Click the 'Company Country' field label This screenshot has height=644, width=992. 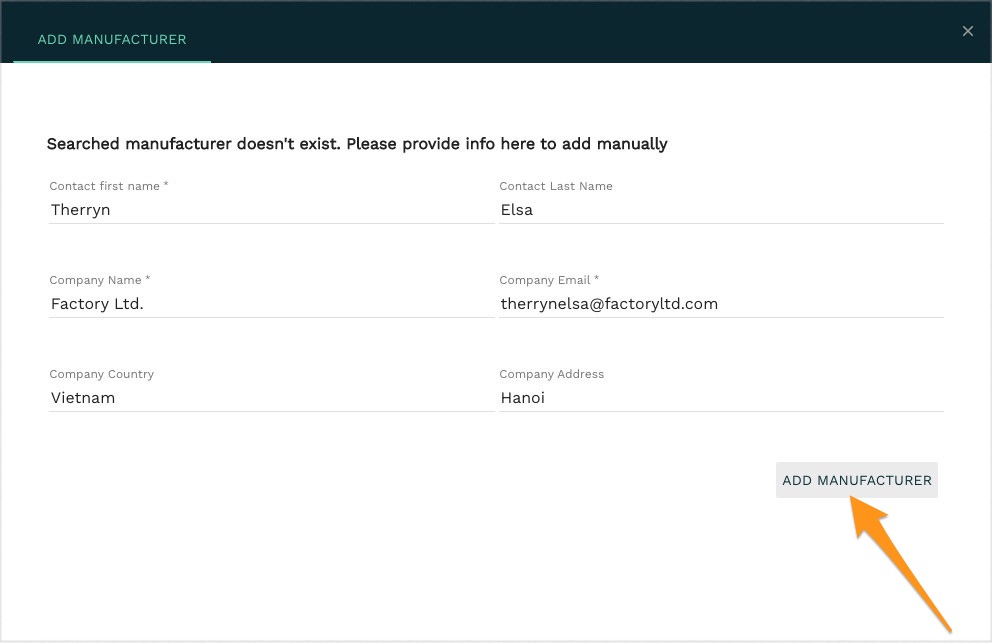coord(101,374)
